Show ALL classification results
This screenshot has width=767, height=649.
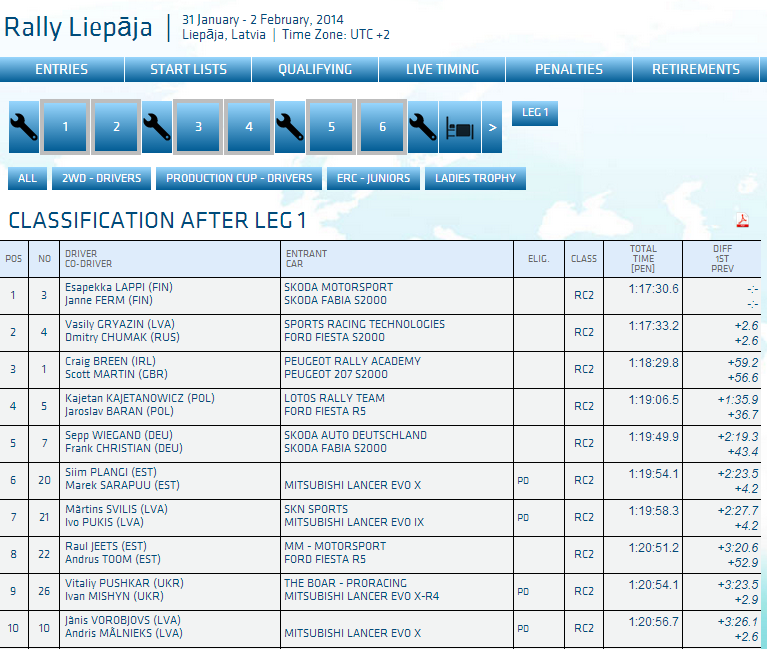tap(27, 179)
